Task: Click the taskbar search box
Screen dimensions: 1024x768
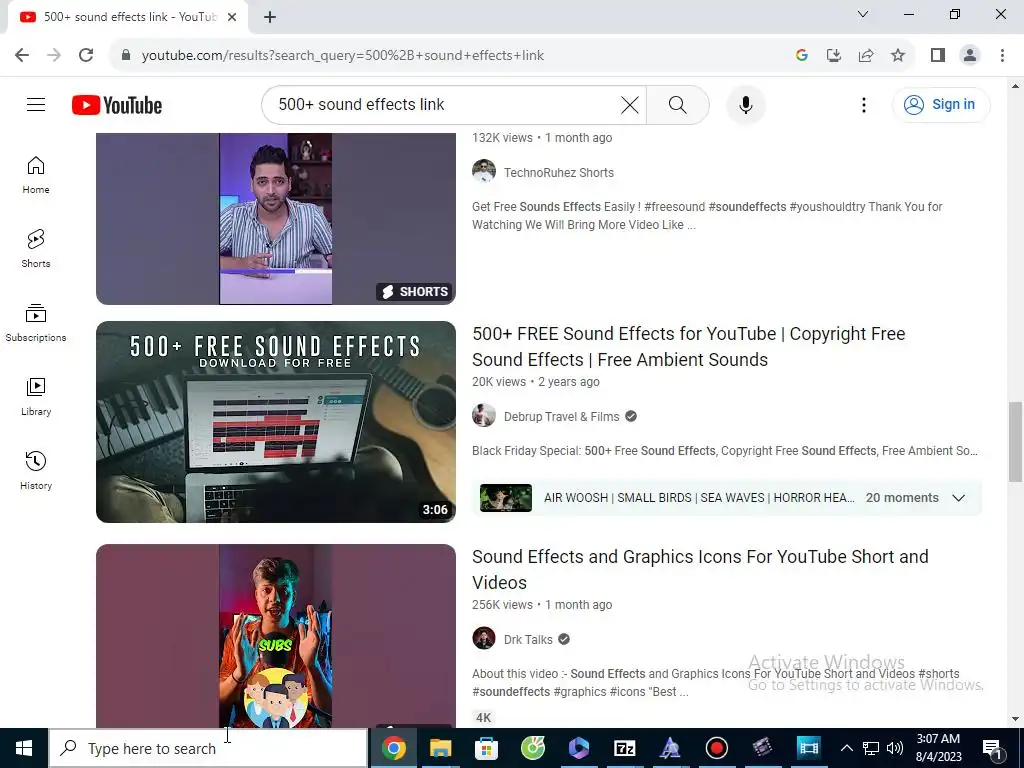Action: [x=208, y=748]
